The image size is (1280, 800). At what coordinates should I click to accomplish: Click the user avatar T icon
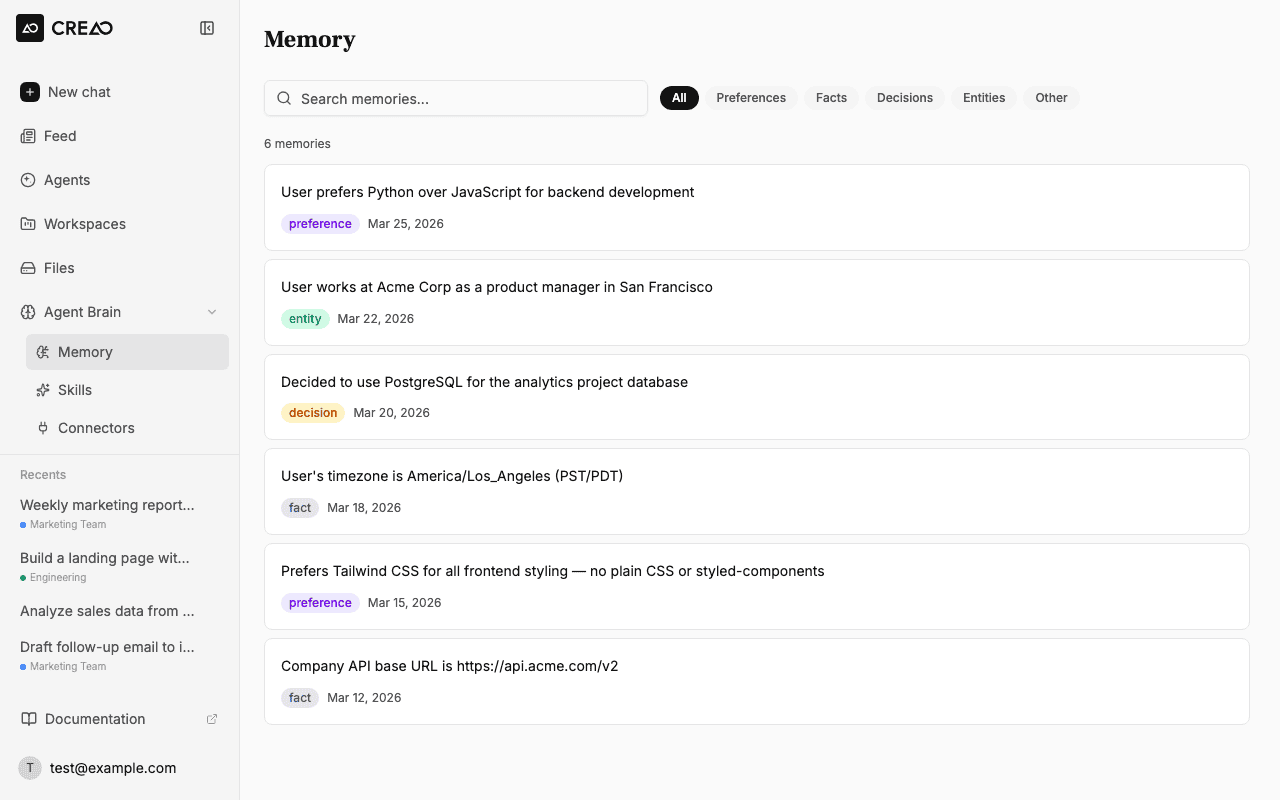pyautogui.click(x=30, y=768)
